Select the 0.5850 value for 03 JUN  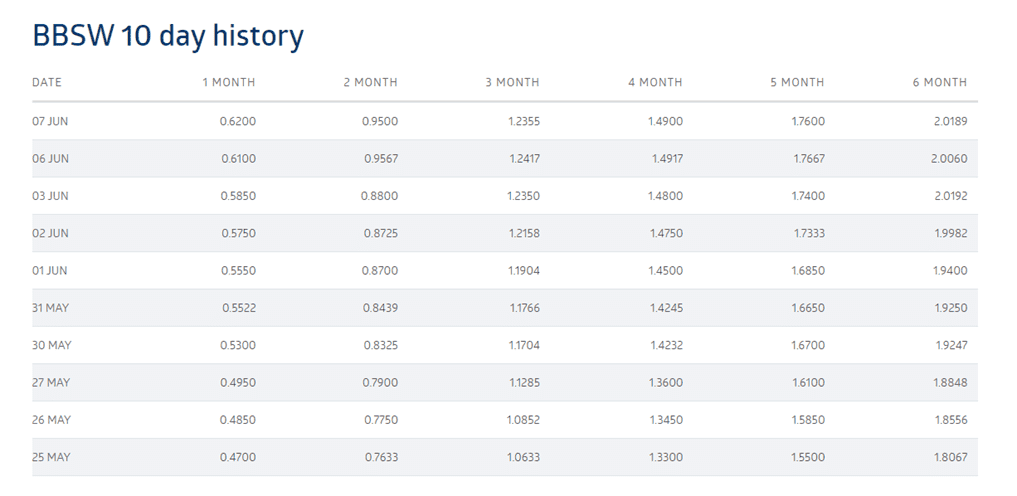(238, 196)
